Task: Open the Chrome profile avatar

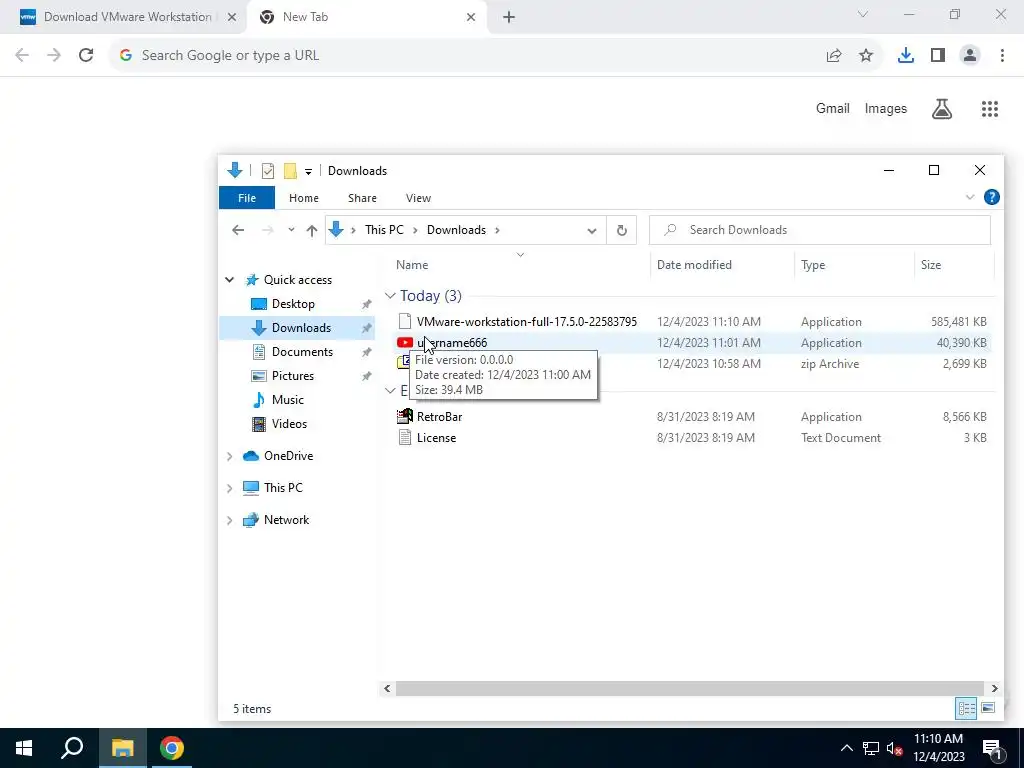Action: point(970,56)
